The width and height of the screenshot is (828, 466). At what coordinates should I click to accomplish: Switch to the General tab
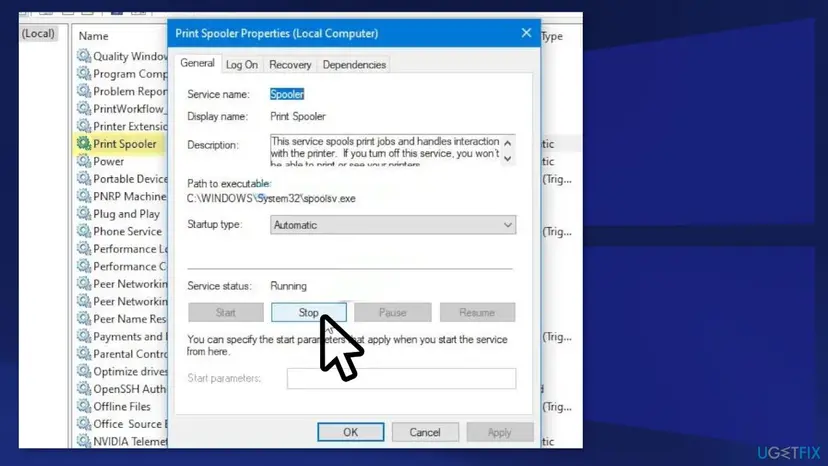click(197, 63)
